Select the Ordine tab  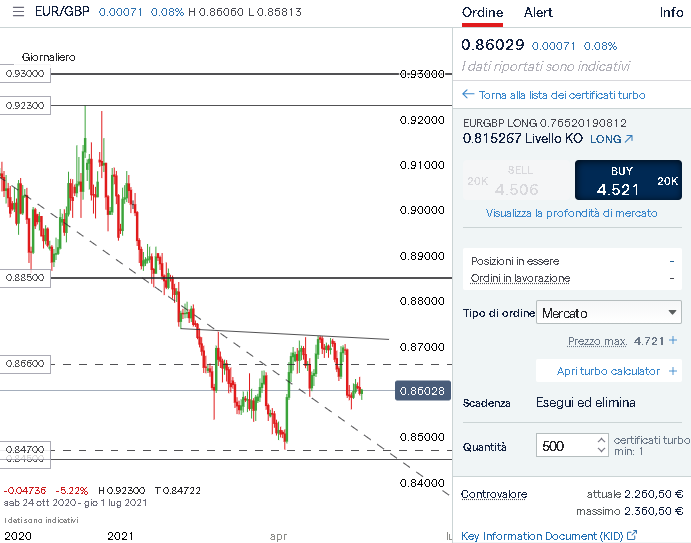click(482, 13)
